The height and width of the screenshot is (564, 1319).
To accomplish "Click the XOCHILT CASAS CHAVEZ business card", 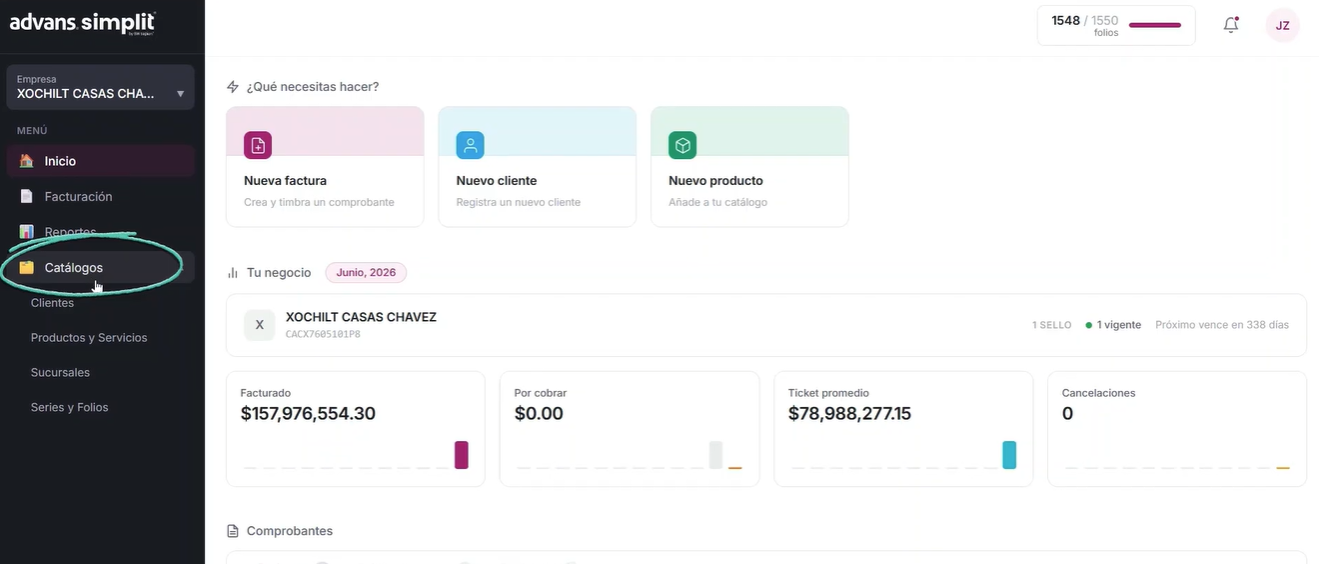I will click(766, 325).
